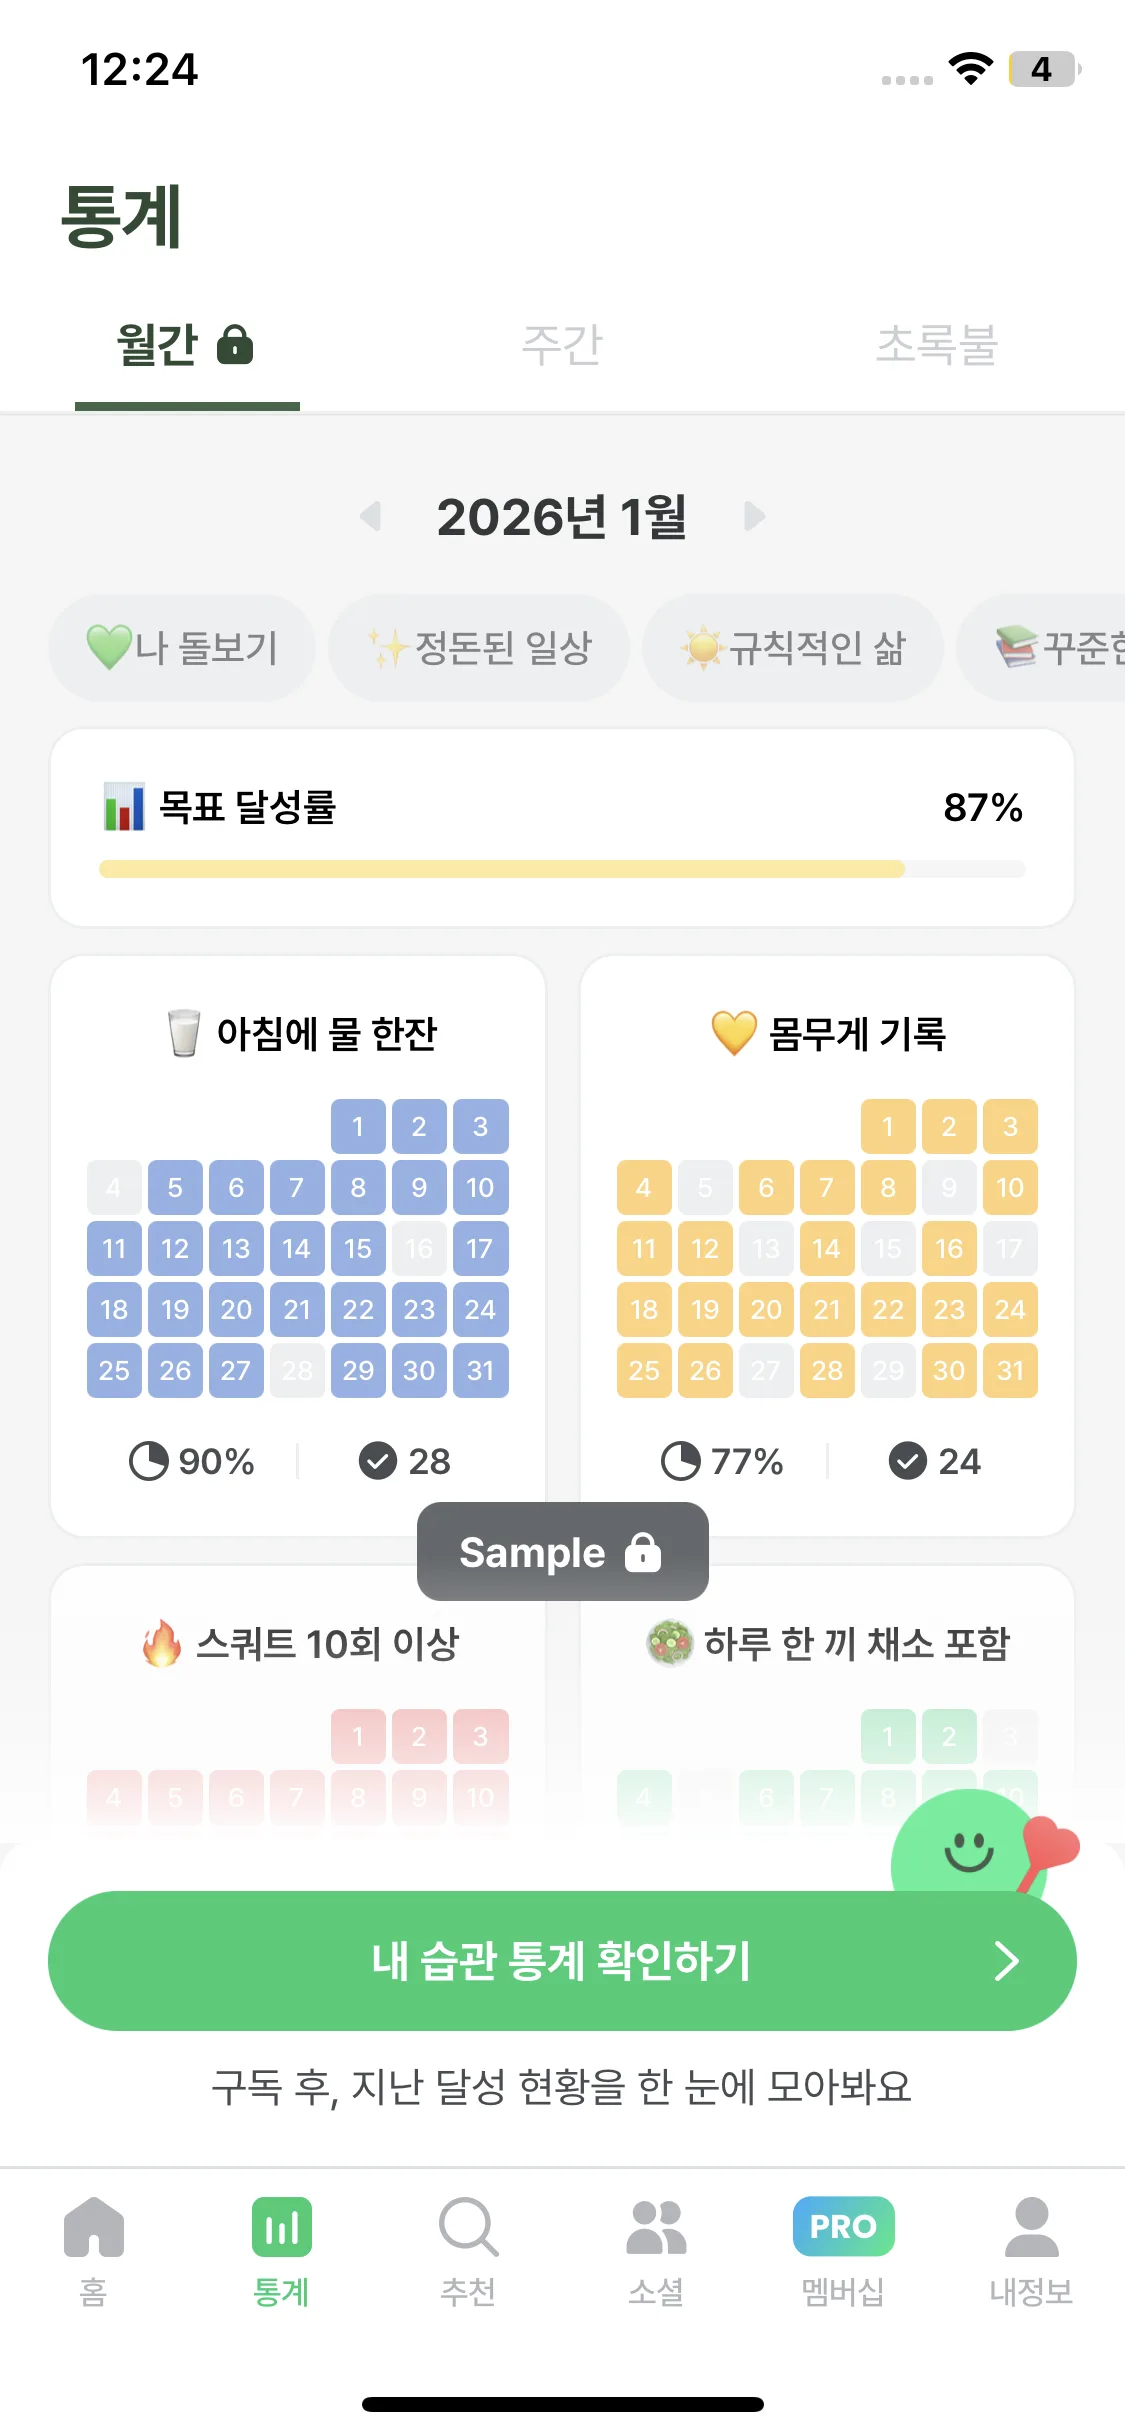Open the 소셜 social people icon
Viewport: 1125px width, 2436px height.
click(656, 2226)
